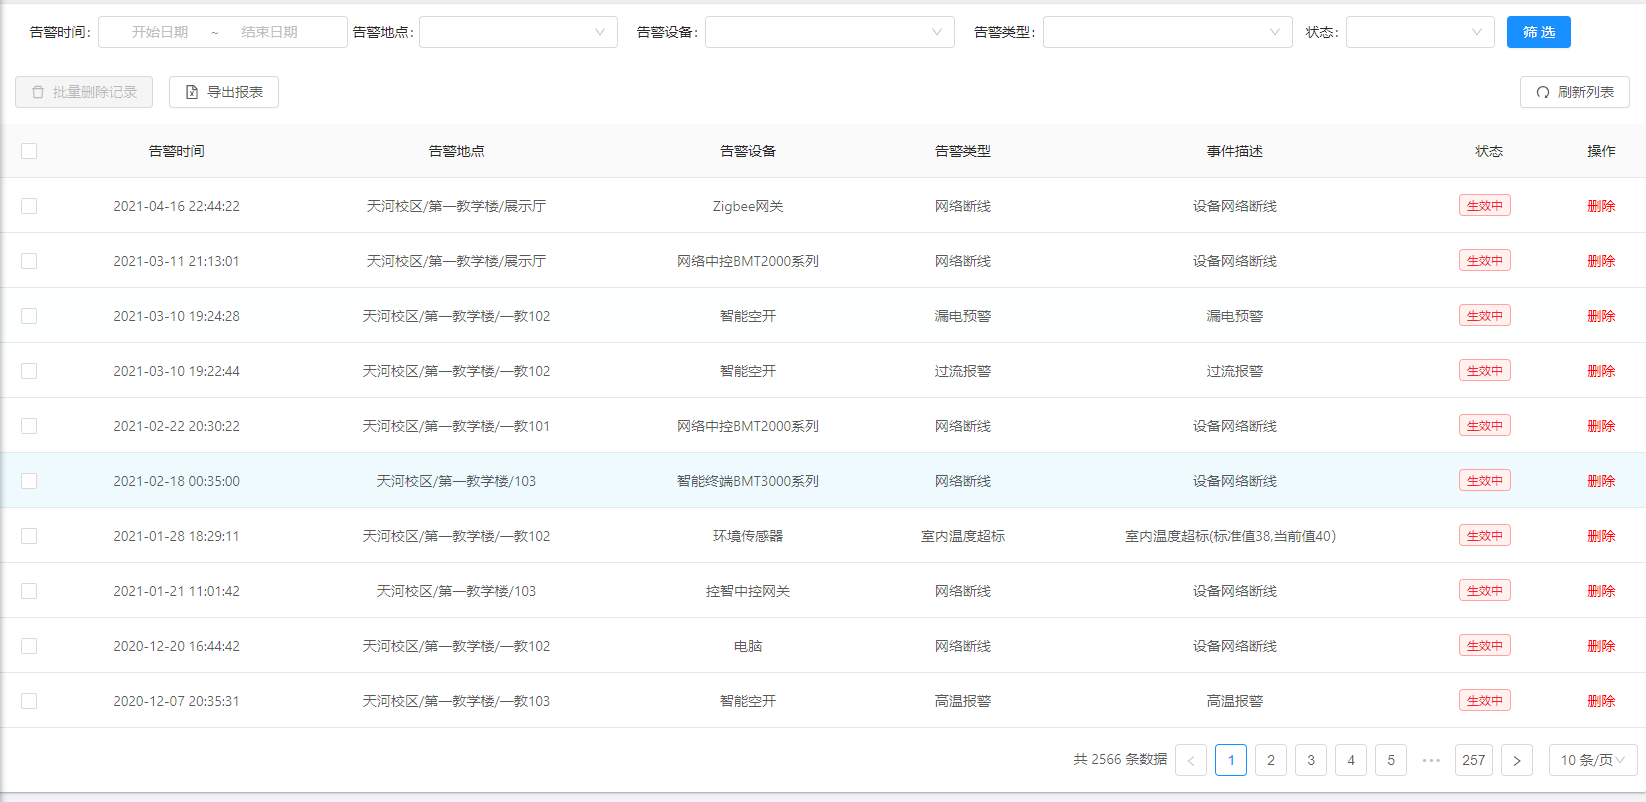Screen dimensions: 1646x802
Task: Click the 告警类型 column header
Action: (963, 151)
